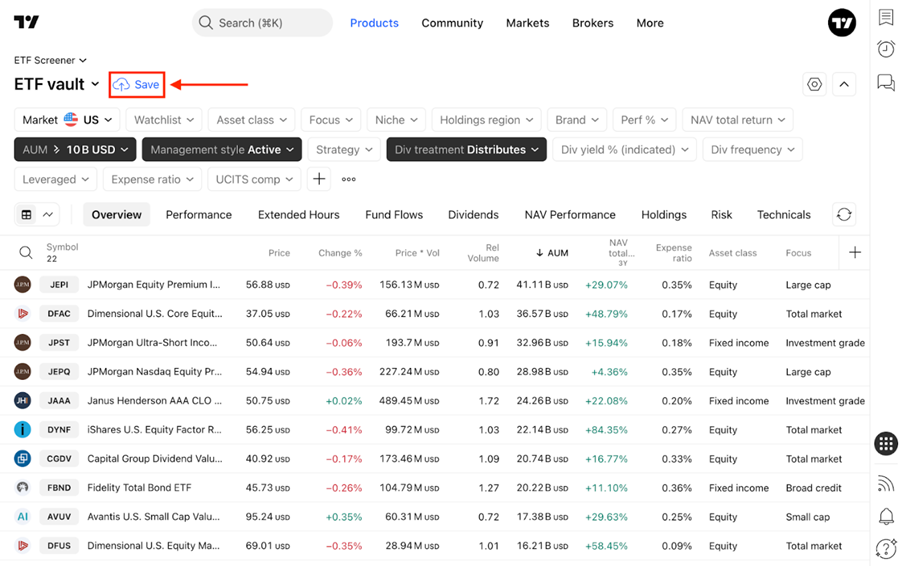This screenshot has width=902, height=566.
Task: Select the table view icon
Action: [26, 215]
